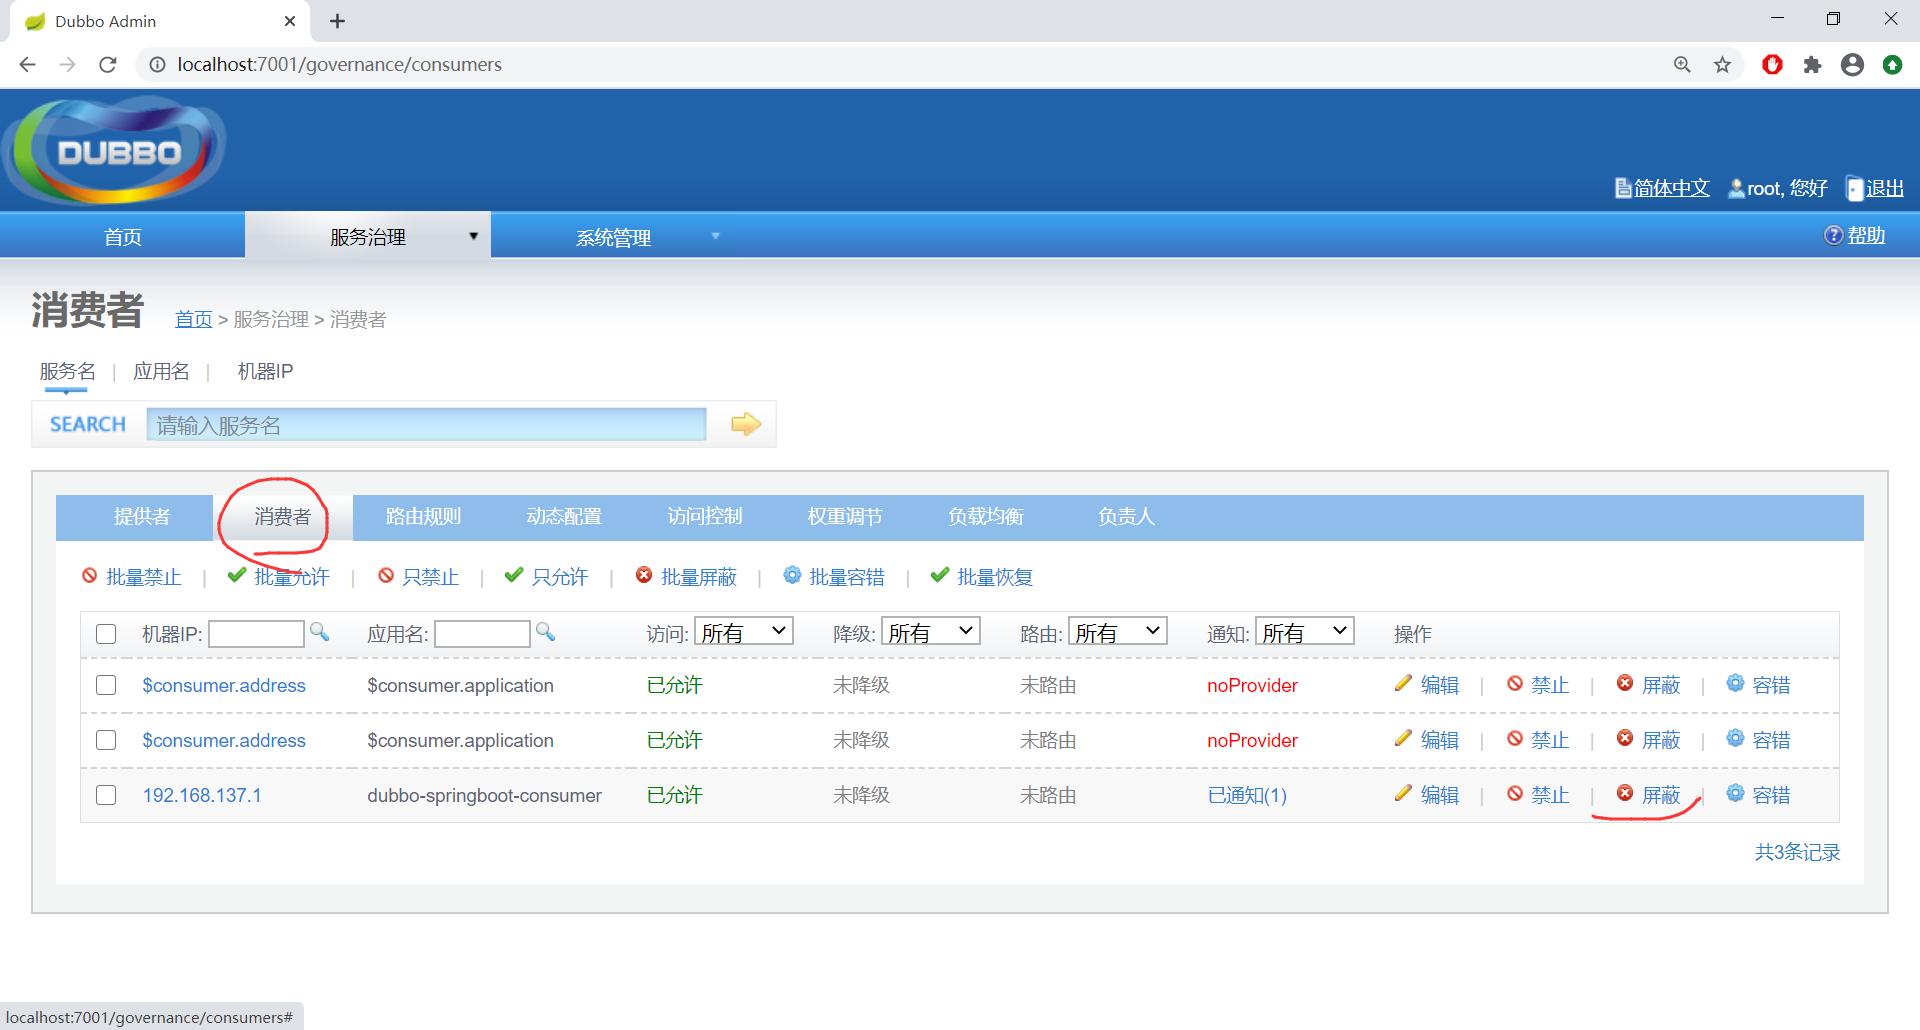This screenshot has height=1030, width=1920.
Task: Open the browser profile avatar icon
Action: click(x=1852, y=65)
